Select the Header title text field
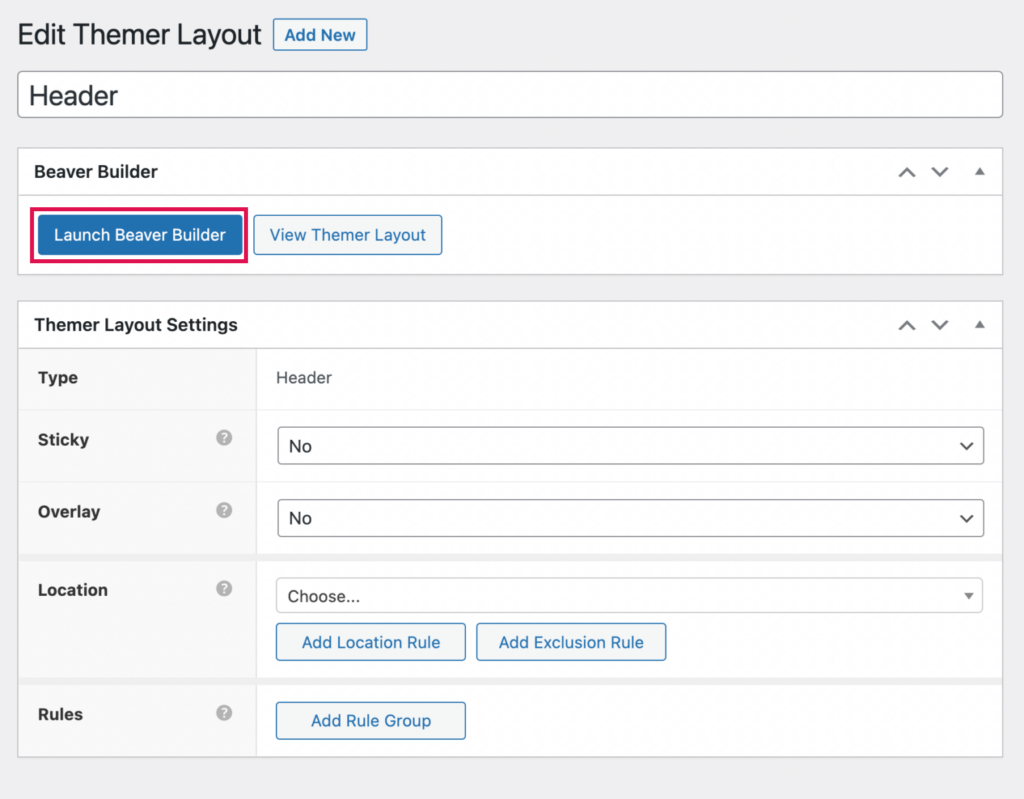This screenshot has height=799, width=1024. click(510, 95)
